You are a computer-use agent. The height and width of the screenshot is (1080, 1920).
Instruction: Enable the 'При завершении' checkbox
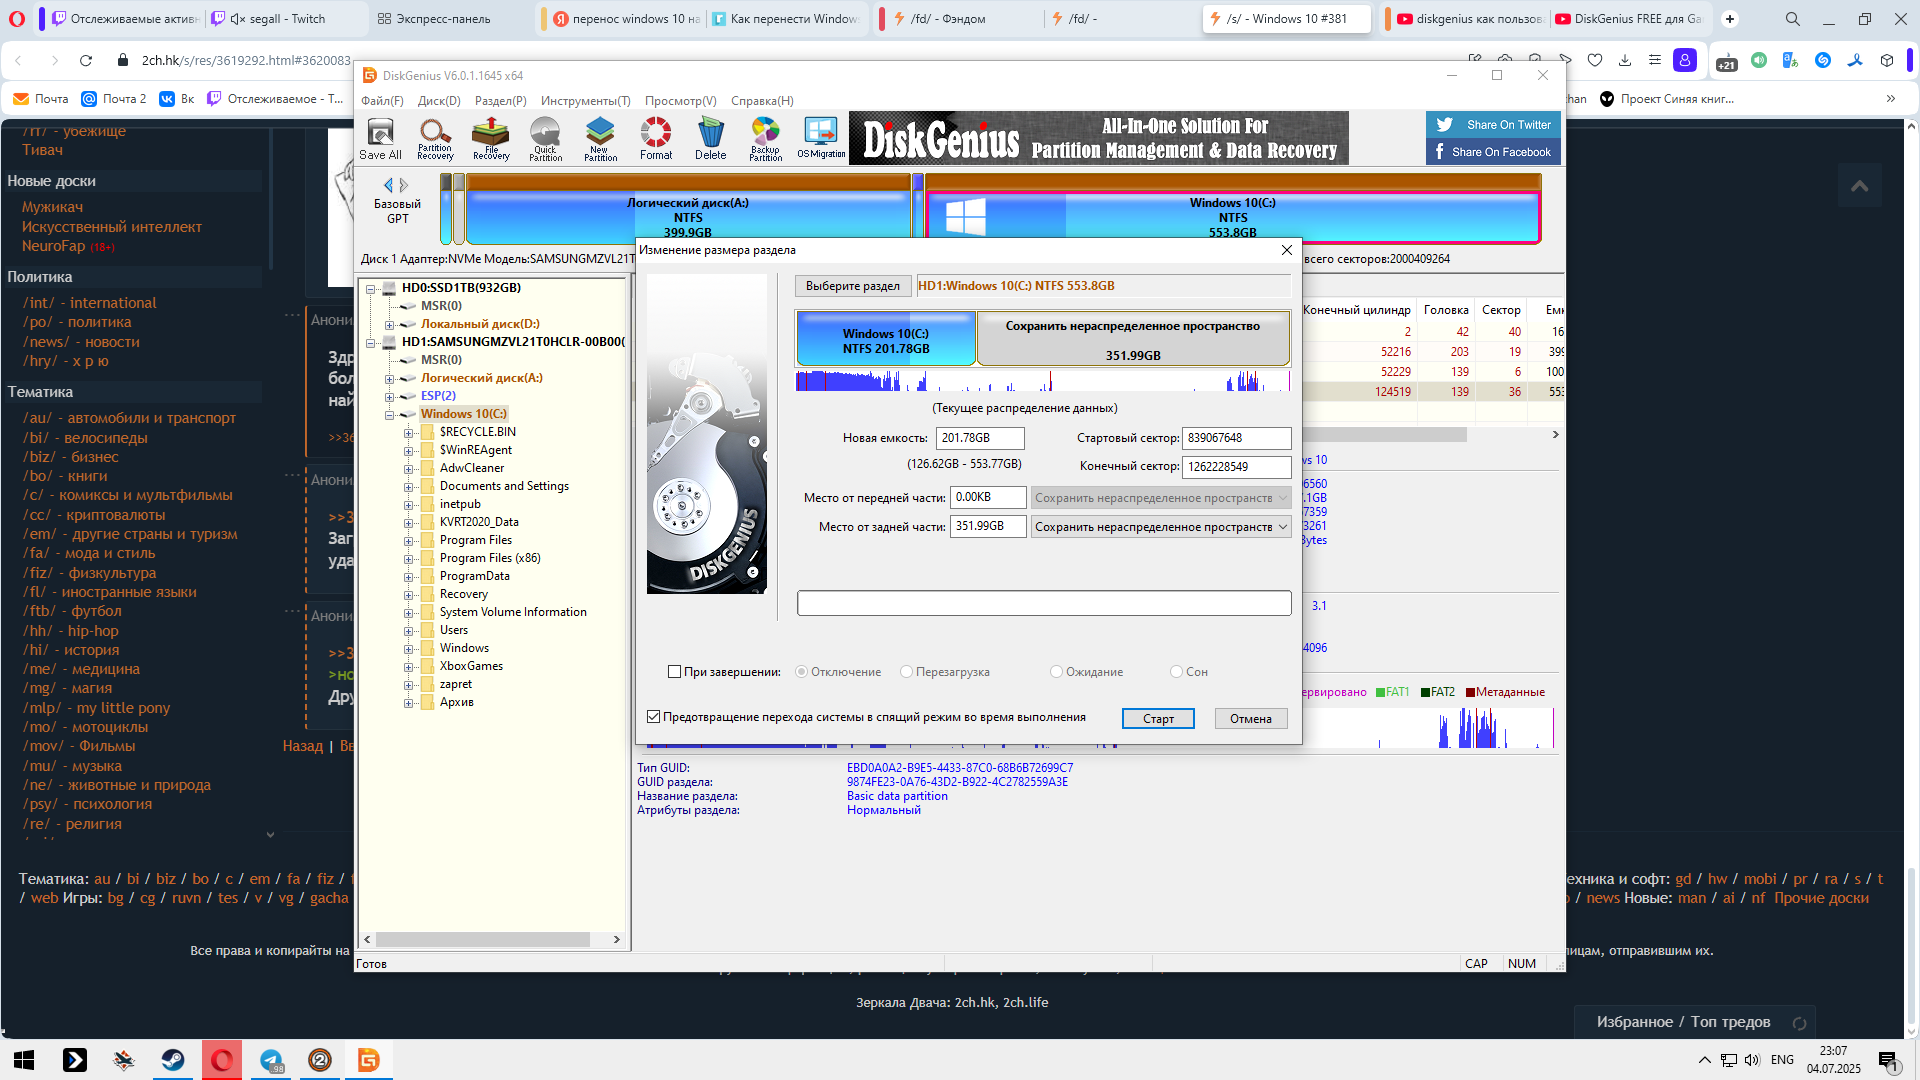click(674, 672)
